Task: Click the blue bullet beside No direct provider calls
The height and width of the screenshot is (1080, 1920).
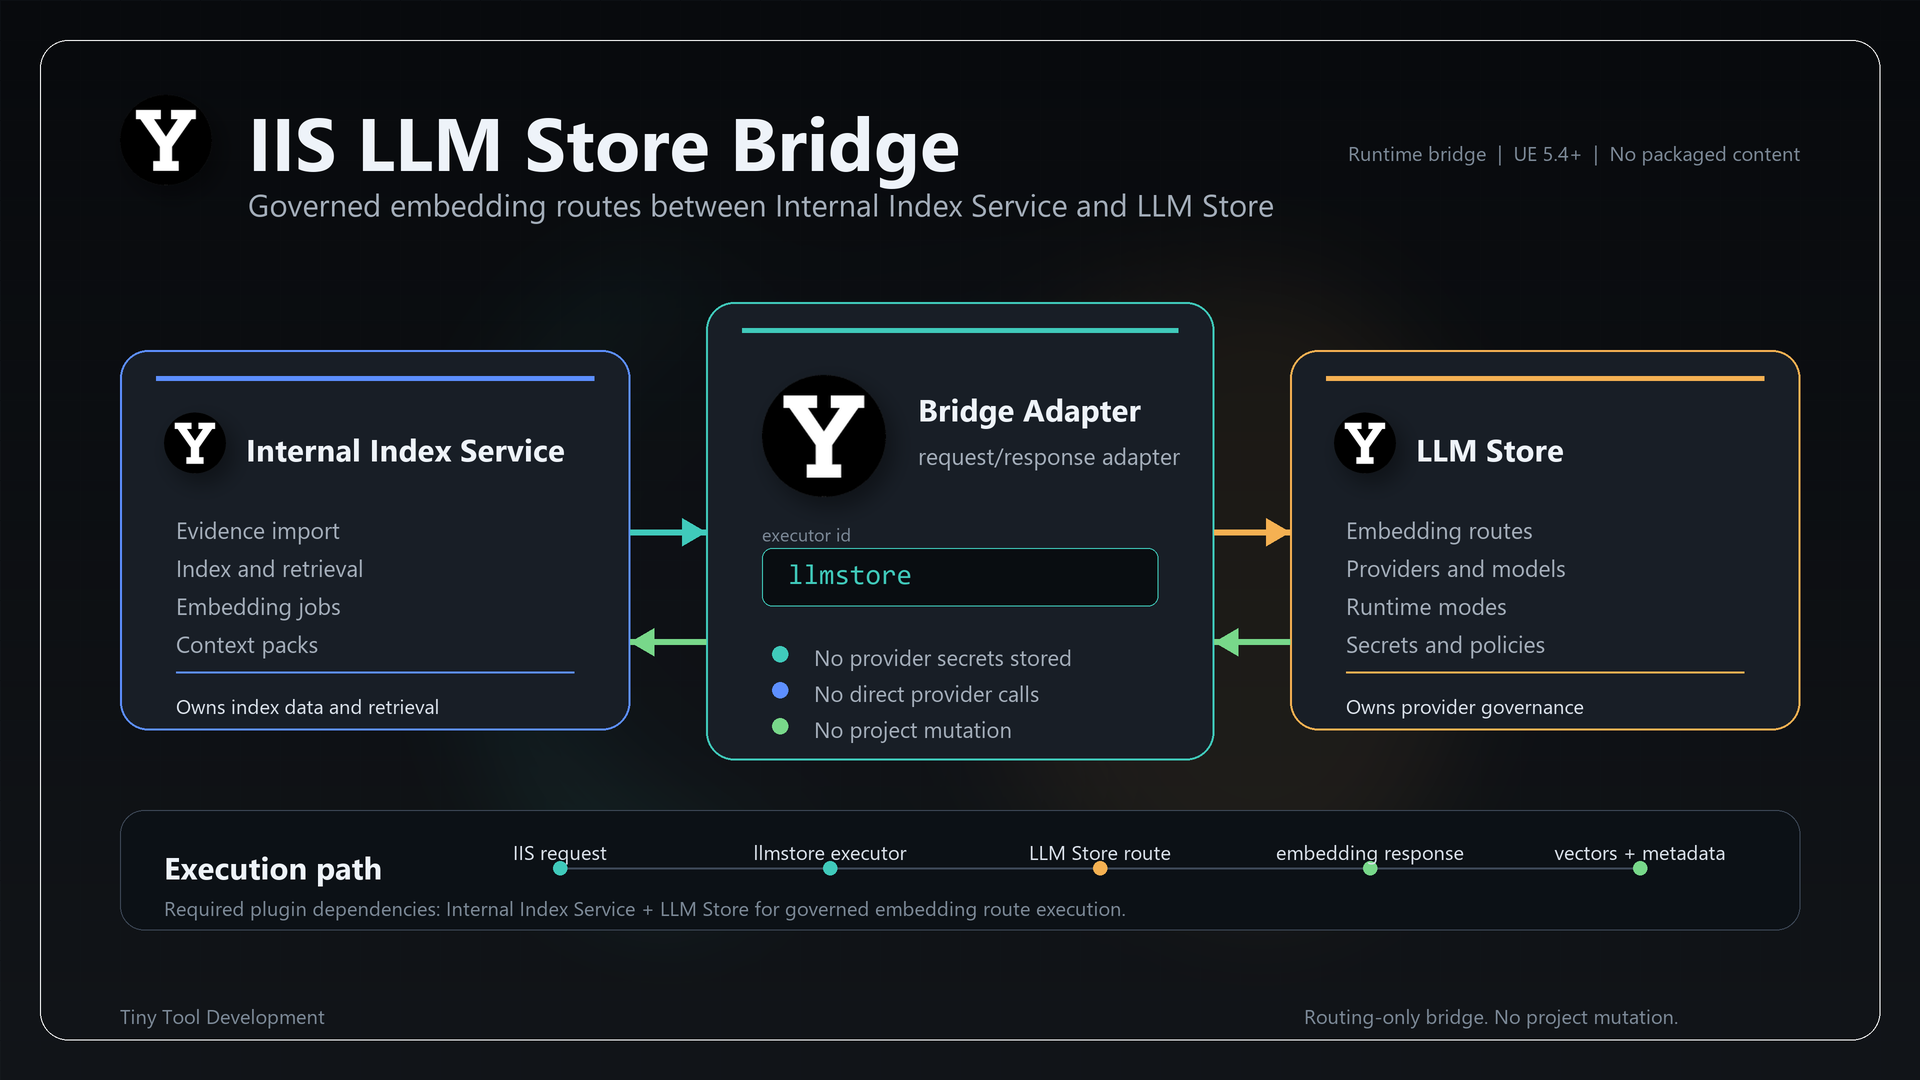Action: coord(781,691)
